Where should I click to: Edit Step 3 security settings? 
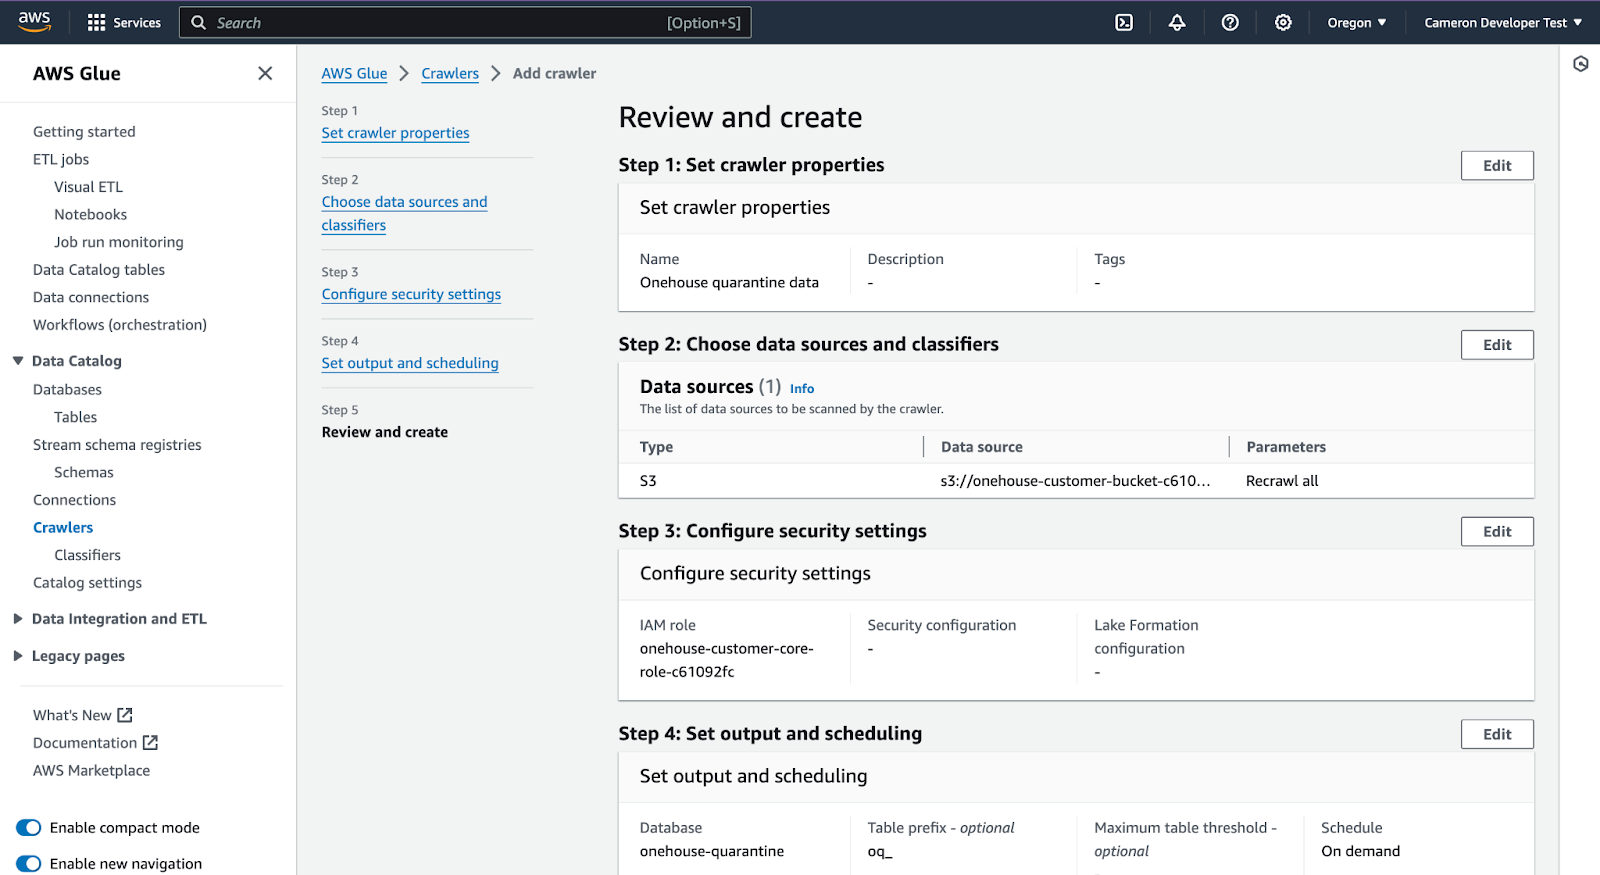1497,532
